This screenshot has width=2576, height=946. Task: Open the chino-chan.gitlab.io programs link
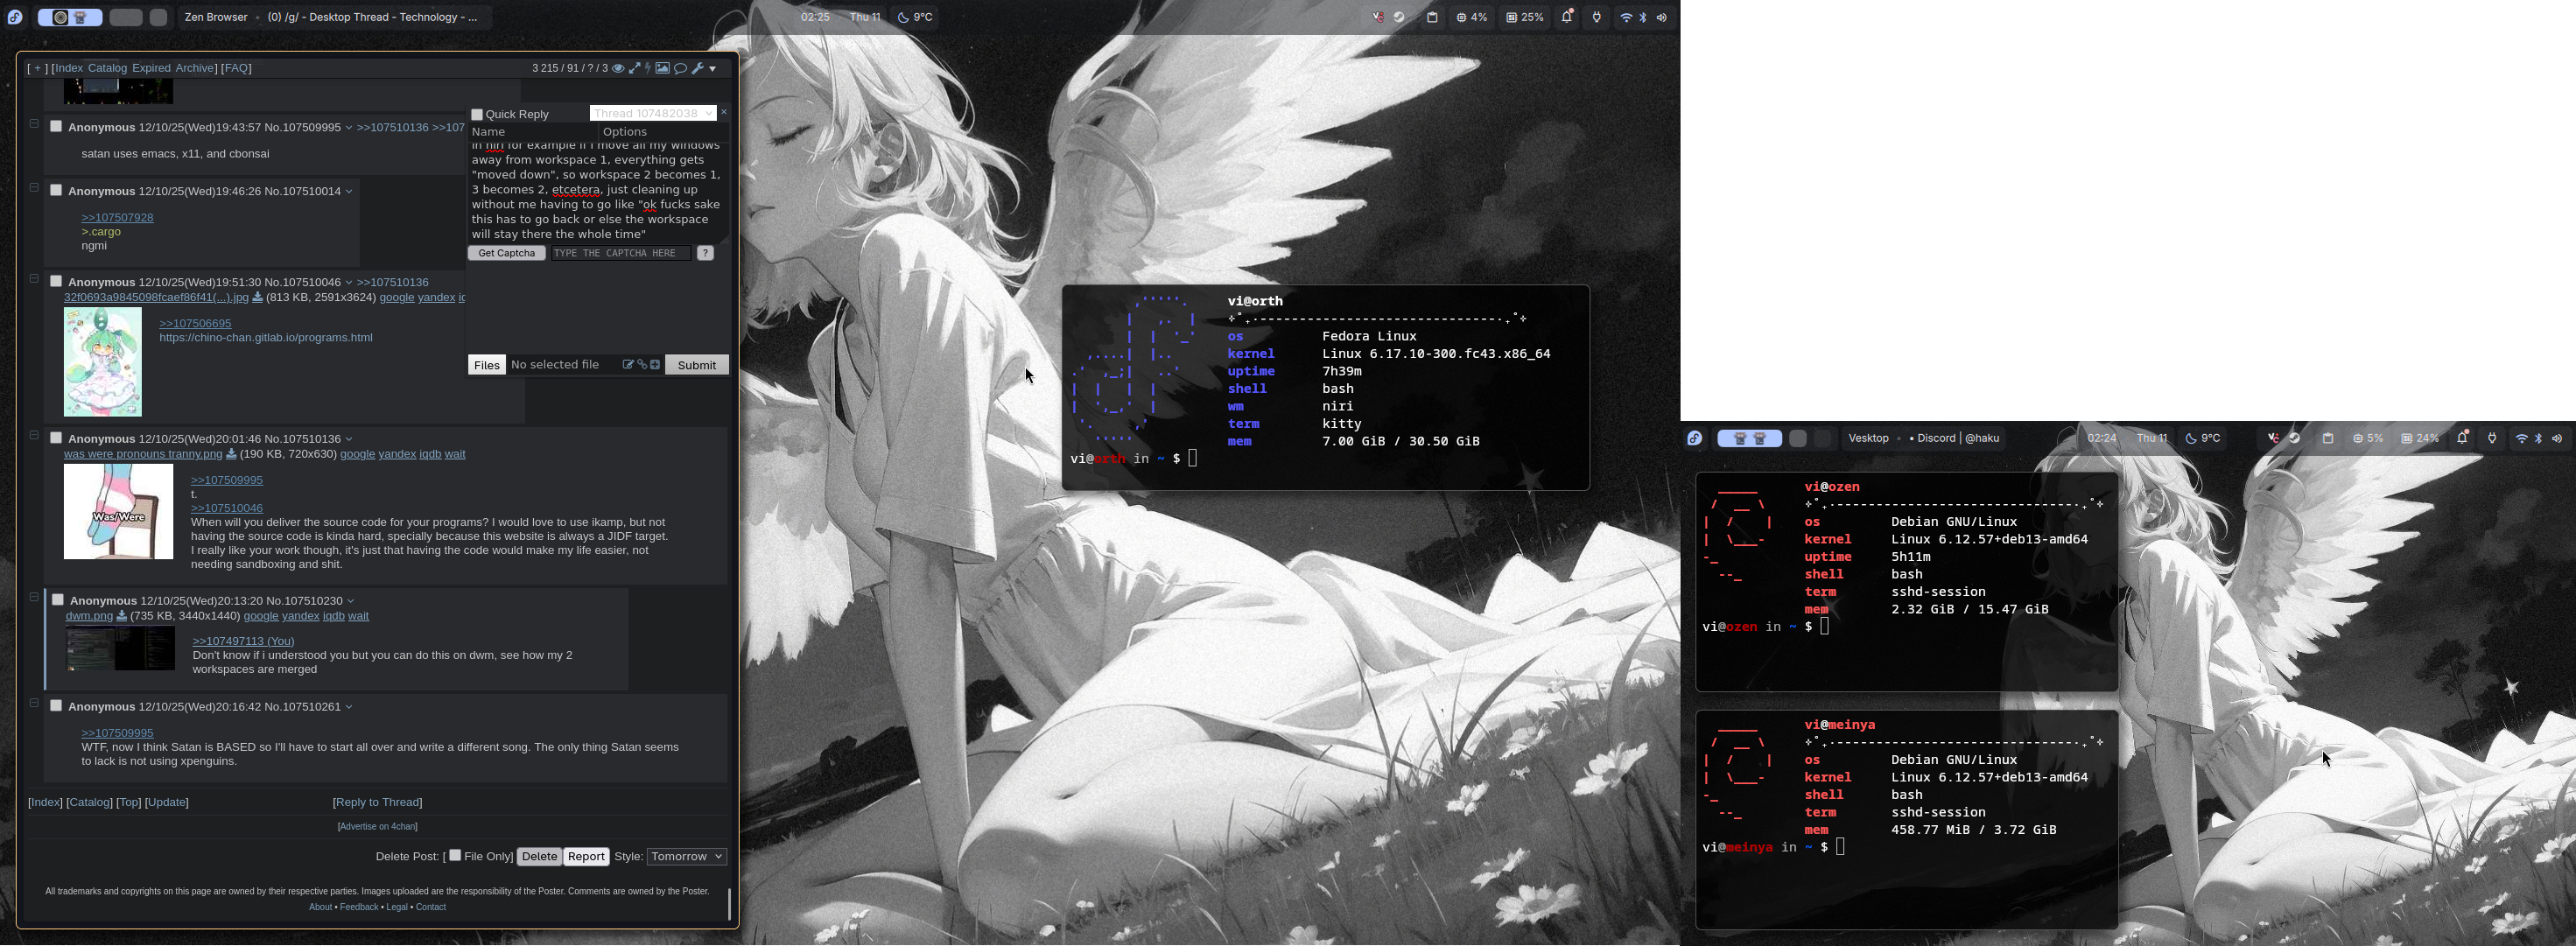(265, 338)
